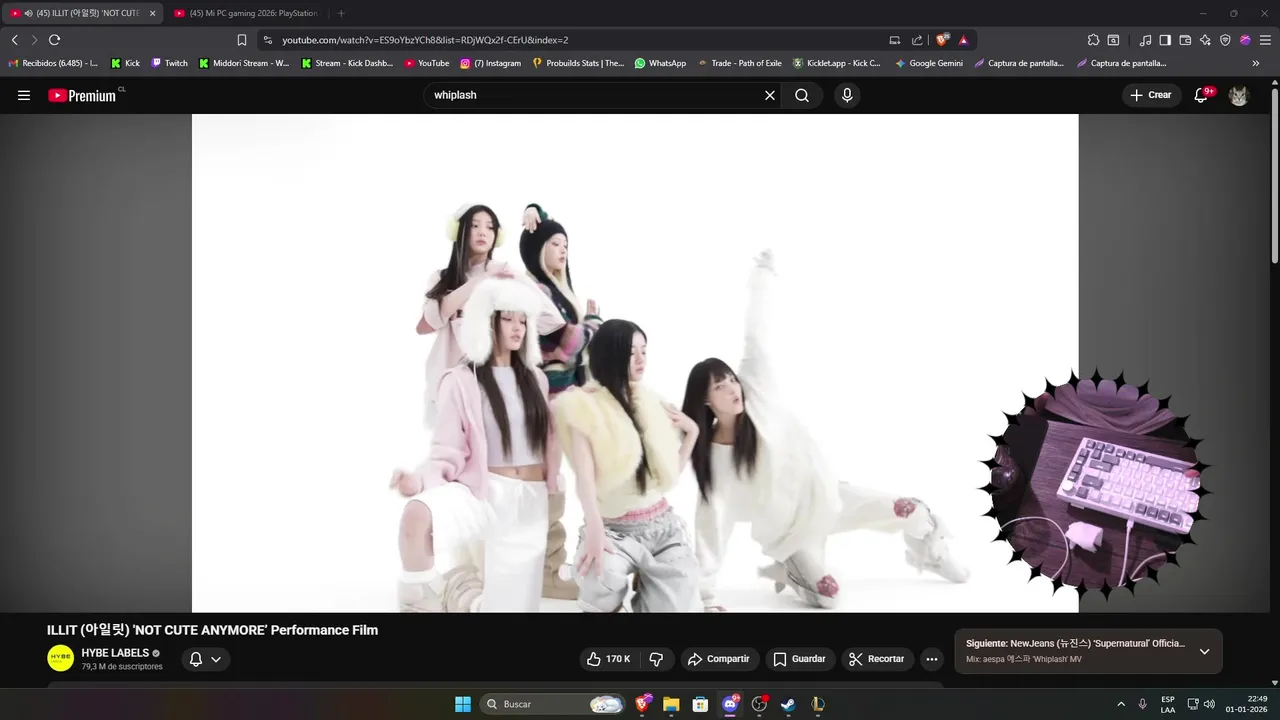Open the Twitch bookmark
Viewport: 1280px width, 720px height.
point(169,63)
